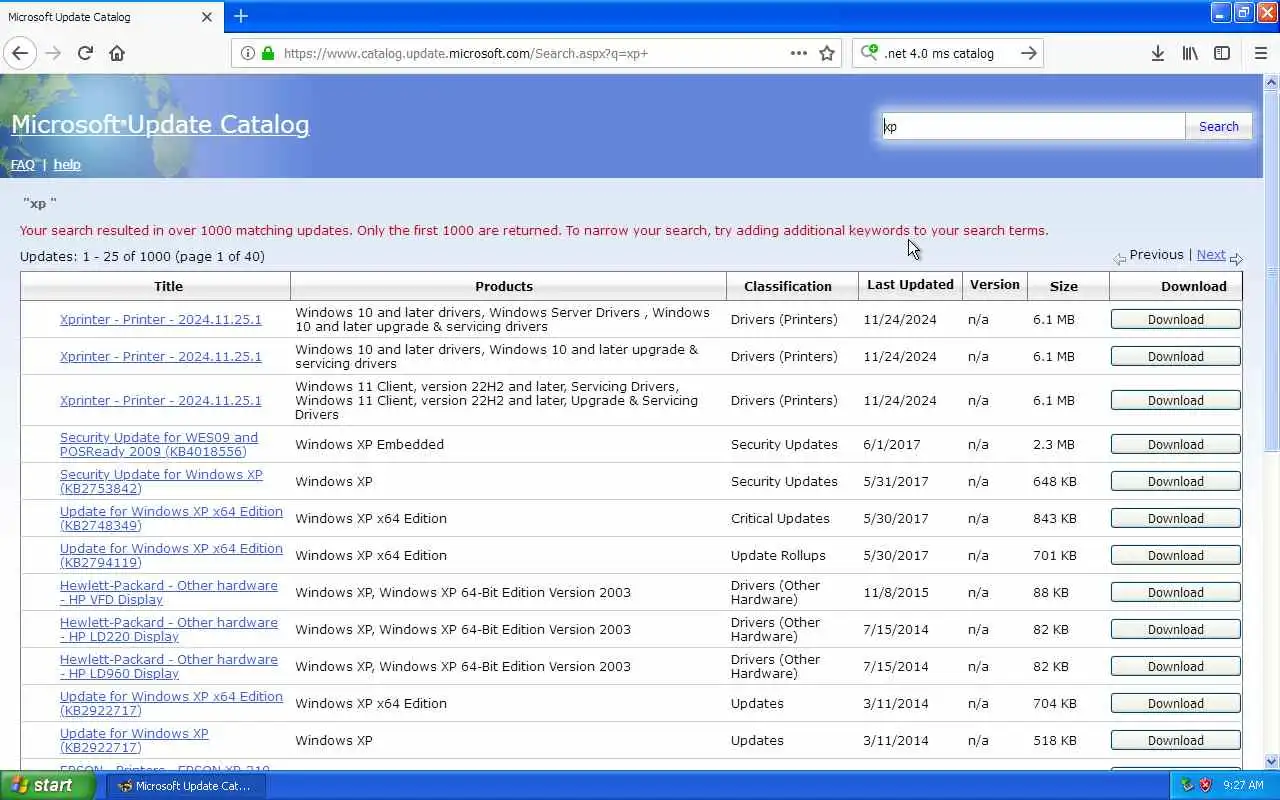
Task: Open the Windows Start menu
Action: pos(47,785)
